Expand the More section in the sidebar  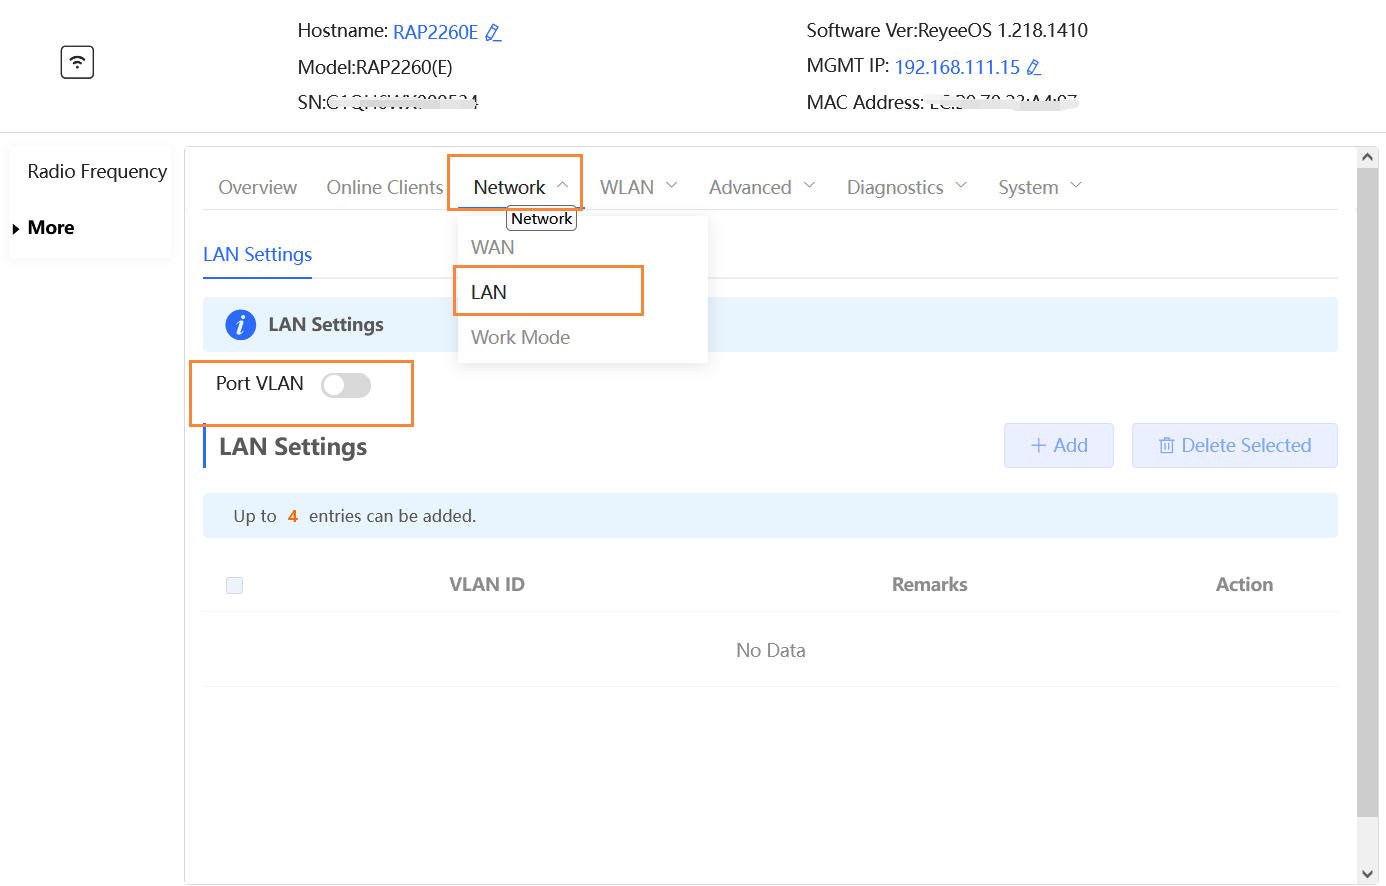click(x=50, y=228)
